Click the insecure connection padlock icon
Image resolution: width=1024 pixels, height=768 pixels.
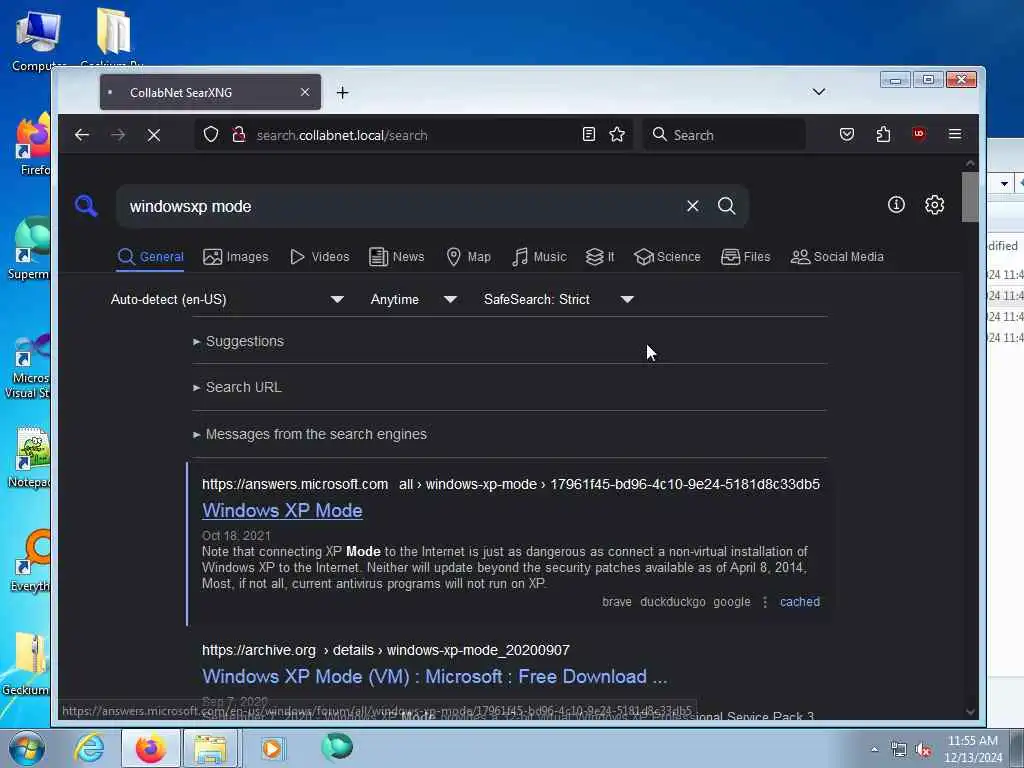click(239, 135)
